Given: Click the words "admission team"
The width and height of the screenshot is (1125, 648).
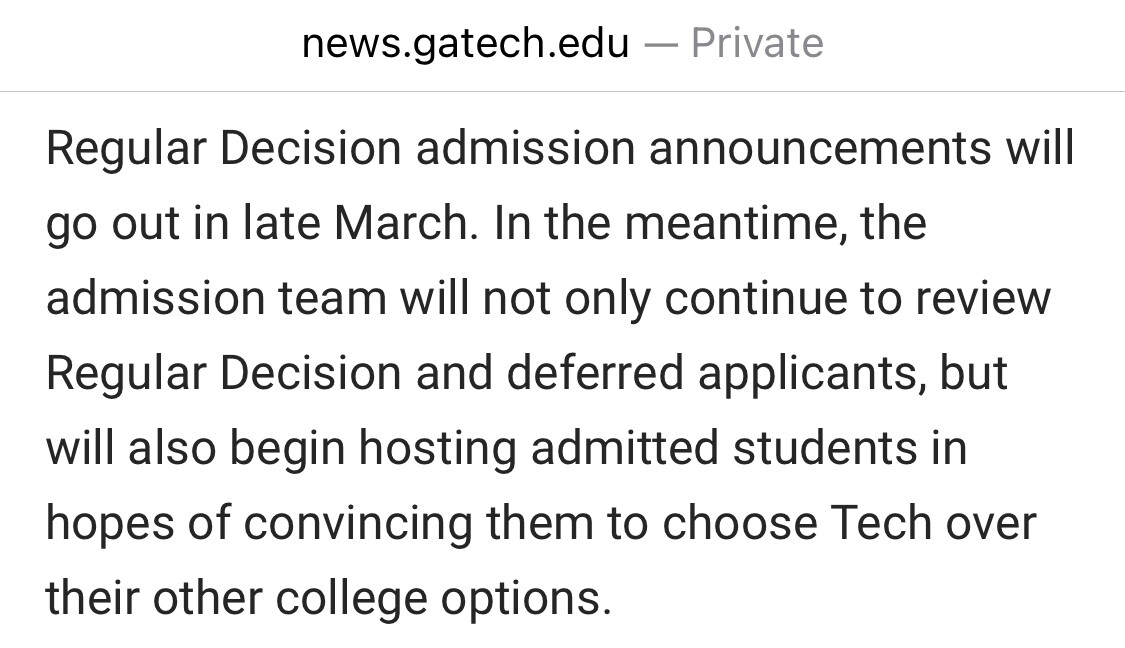Looking at the screenshot, I should click(216, 298).
